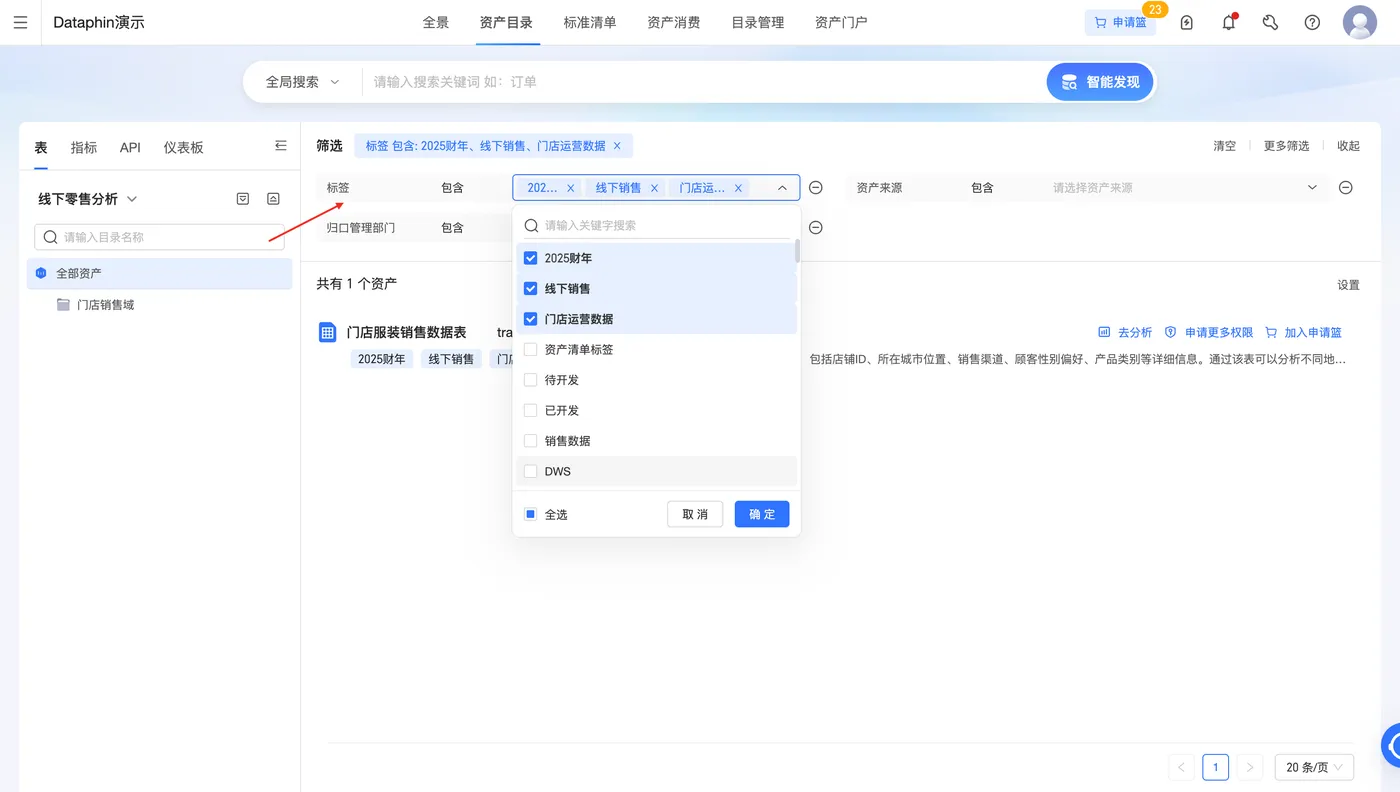Click 收起 to collapse filters
The image size is (1400, 792).
coord(1349,146)
